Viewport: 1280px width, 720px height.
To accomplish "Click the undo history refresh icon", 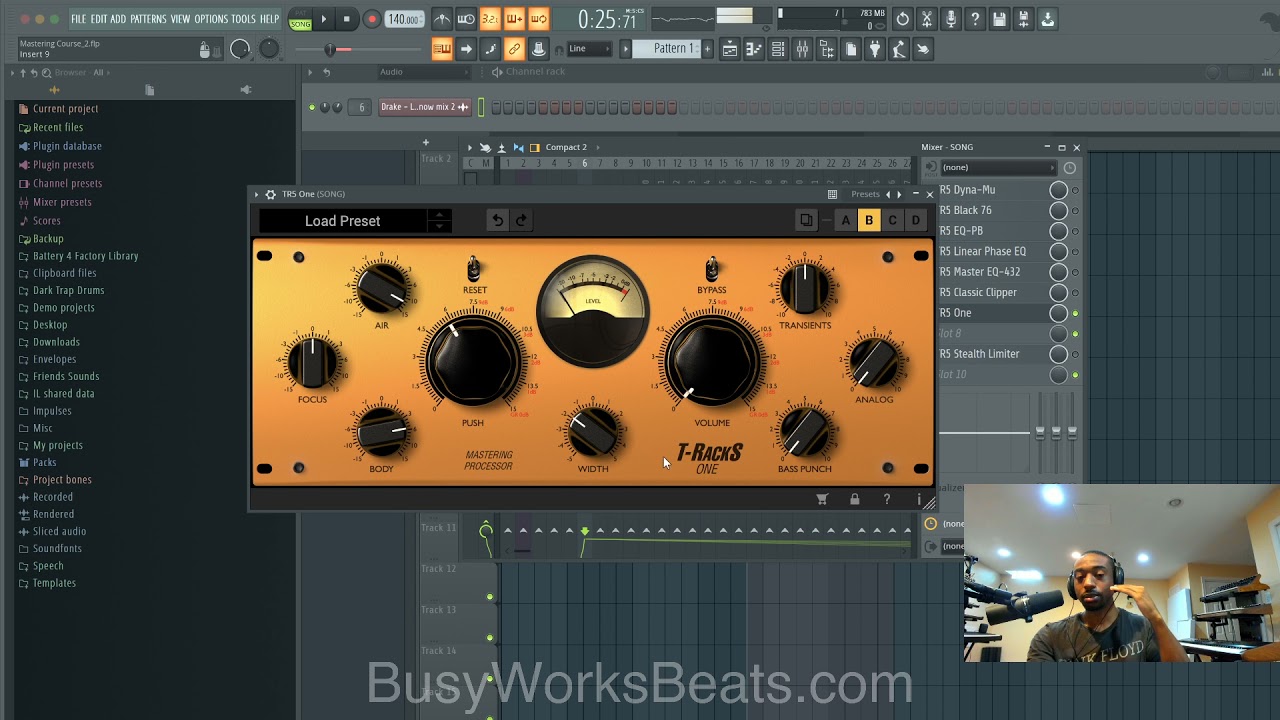I will pos(903,19).
